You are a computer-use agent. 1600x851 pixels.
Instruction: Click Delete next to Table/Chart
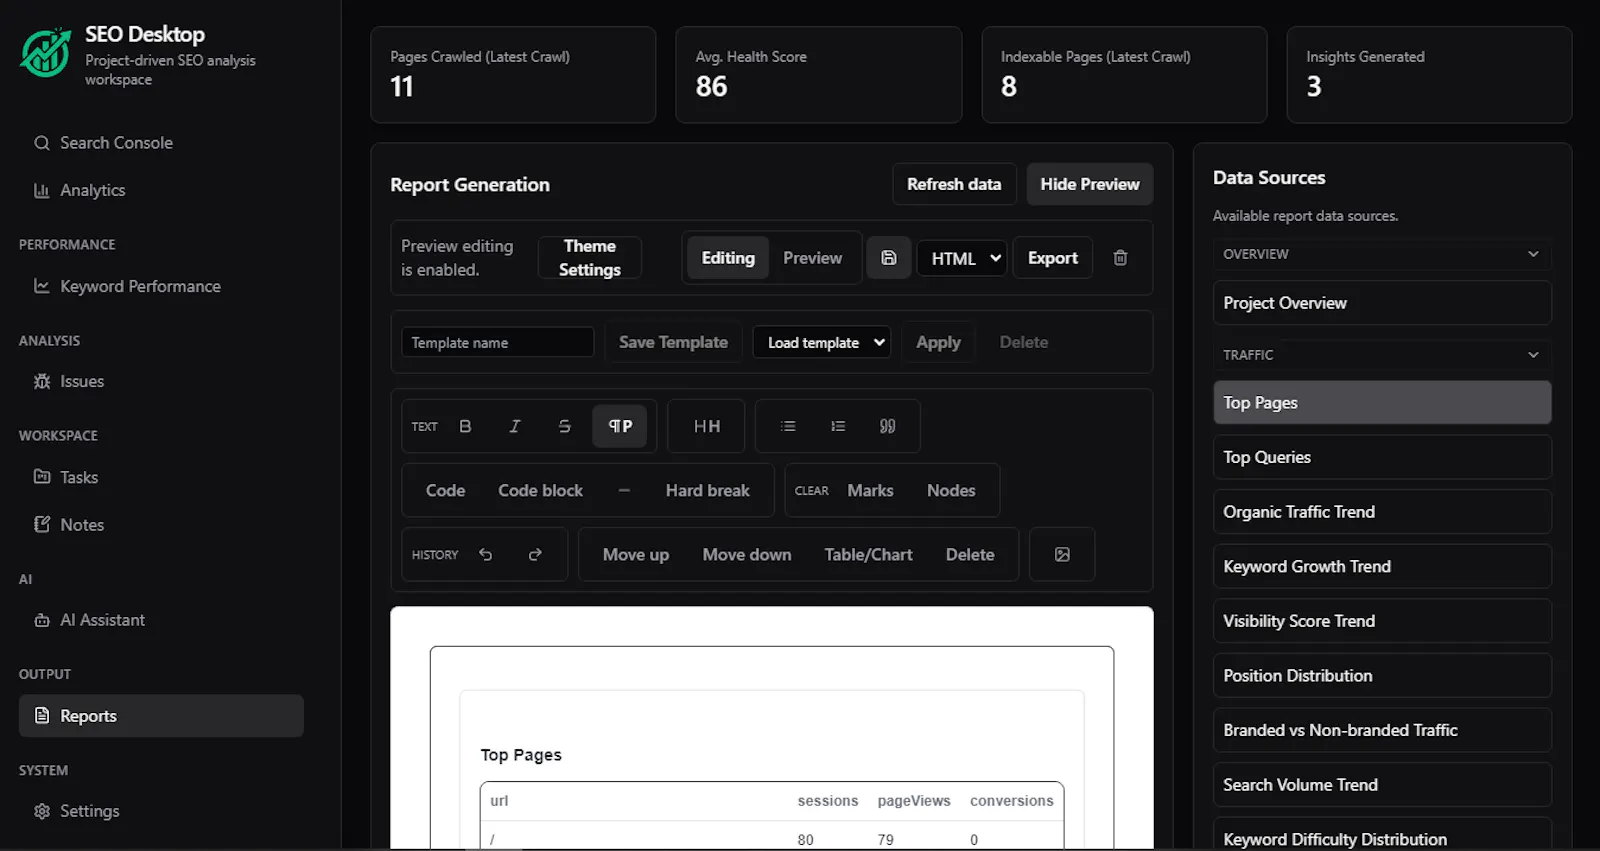point(970,554)
